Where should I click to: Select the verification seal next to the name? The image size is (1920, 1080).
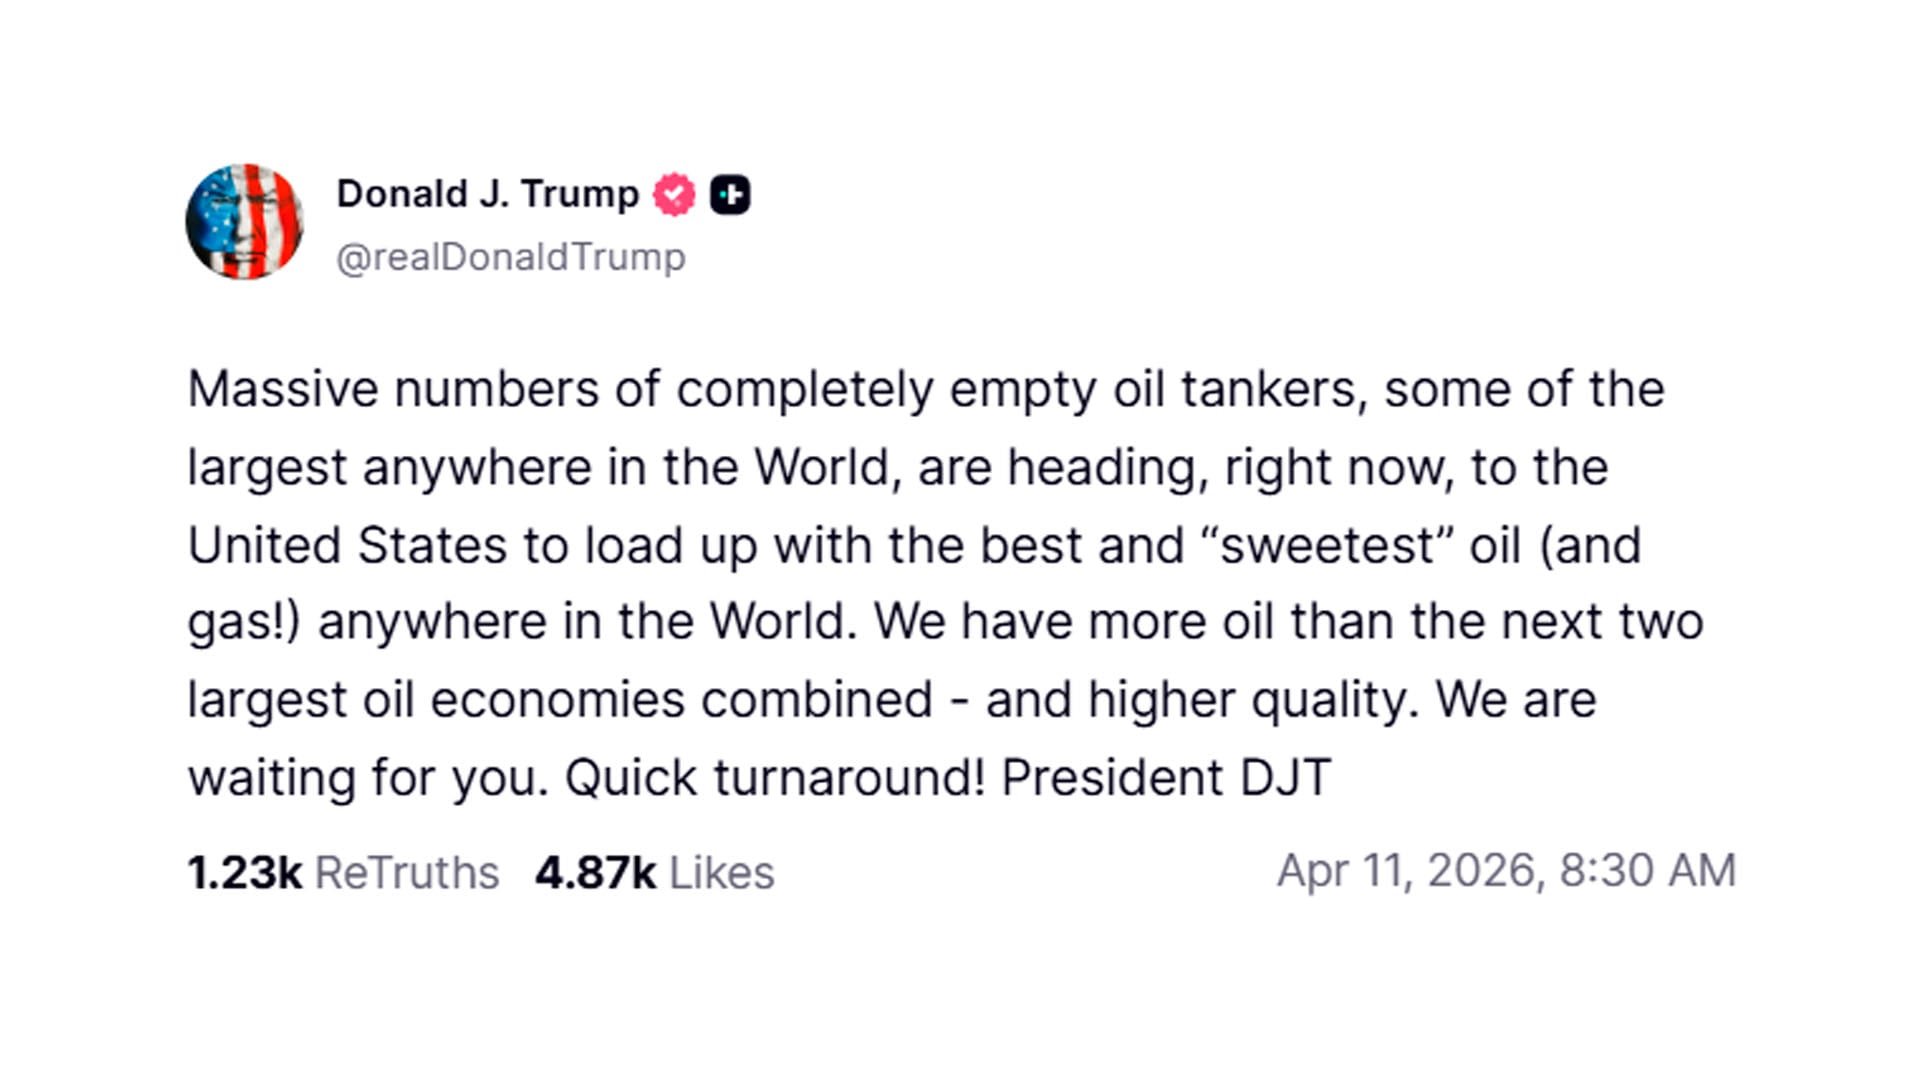coord(674,192)
